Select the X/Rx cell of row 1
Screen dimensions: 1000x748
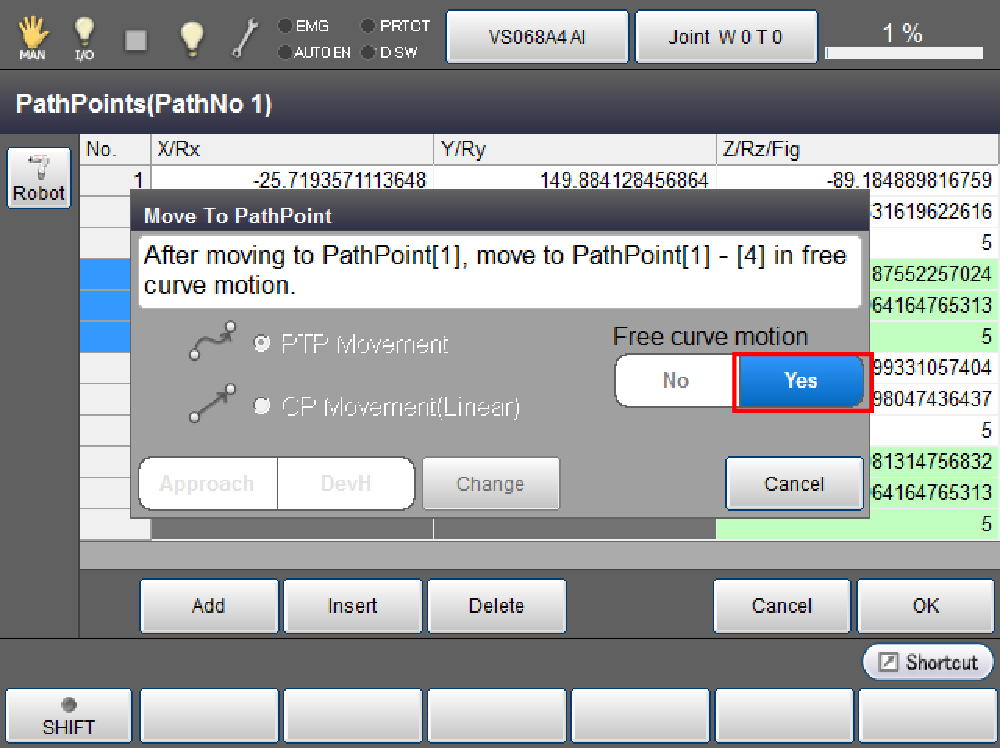tap(291, 181)
